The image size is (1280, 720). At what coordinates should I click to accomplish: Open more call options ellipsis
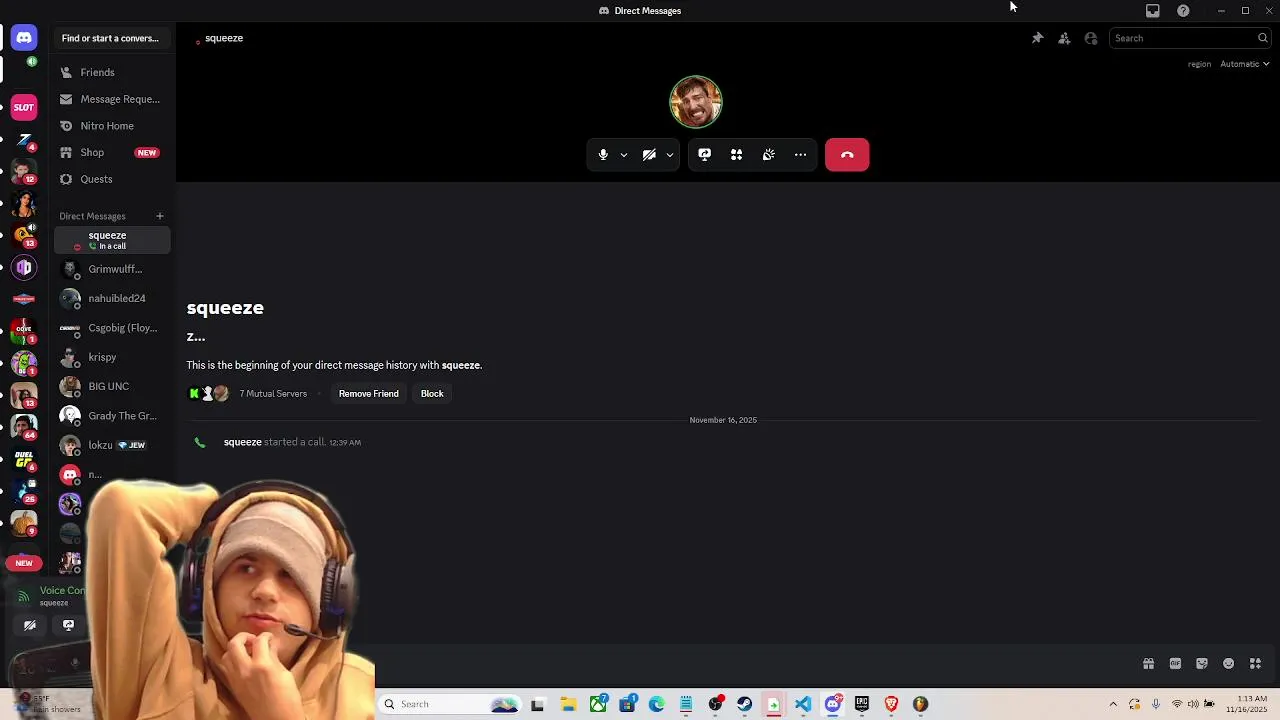tap(800, 155)
